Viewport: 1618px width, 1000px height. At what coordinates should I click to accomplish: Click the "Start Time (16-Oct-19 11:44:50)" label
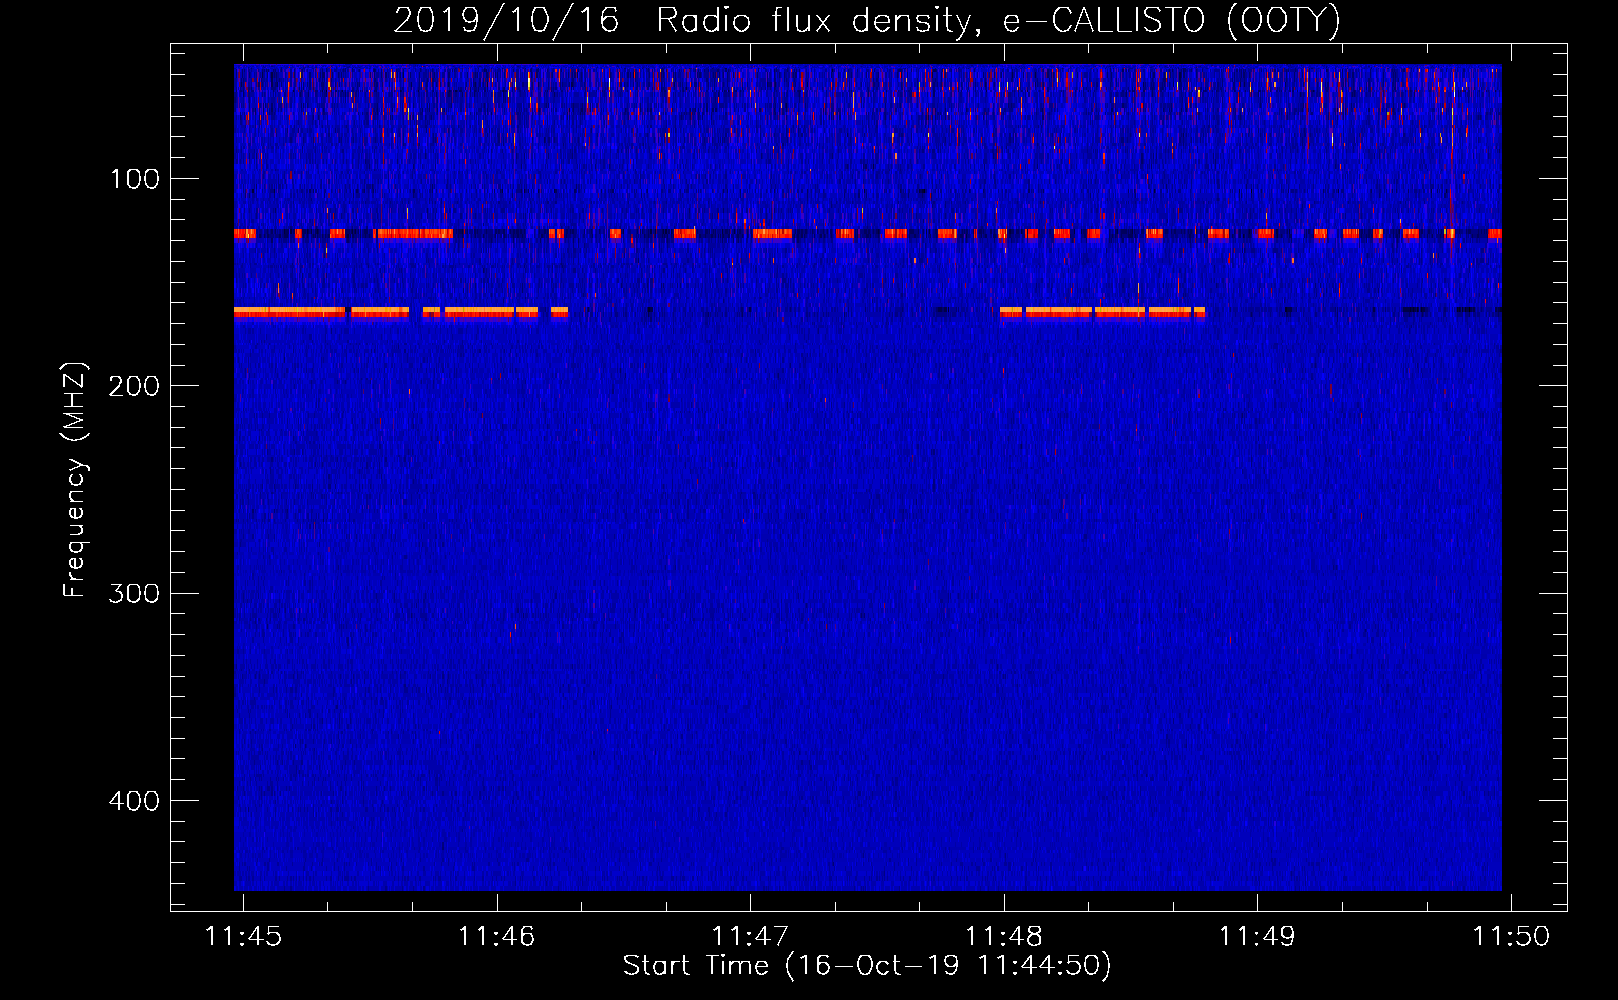tap(867, 966)
